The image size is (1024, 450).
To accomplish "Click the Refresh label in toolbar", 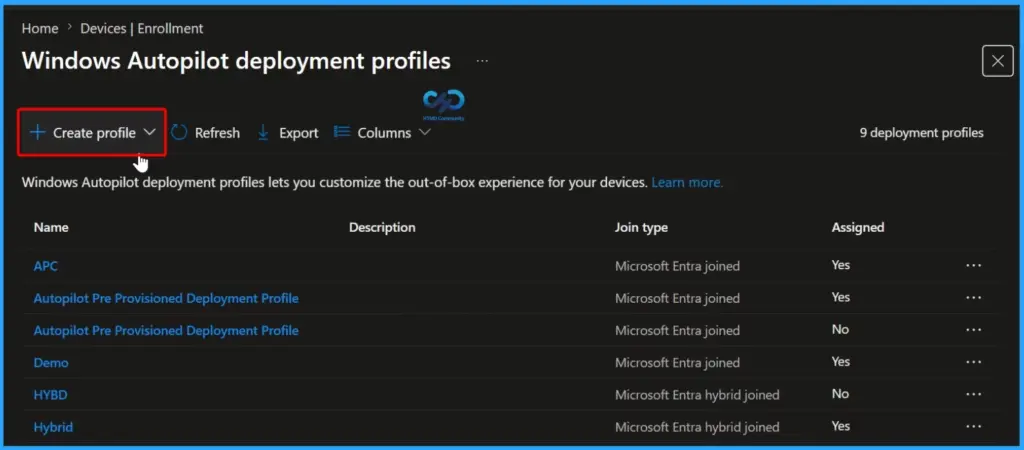I will pyautogui.click(x=217, y=133).
